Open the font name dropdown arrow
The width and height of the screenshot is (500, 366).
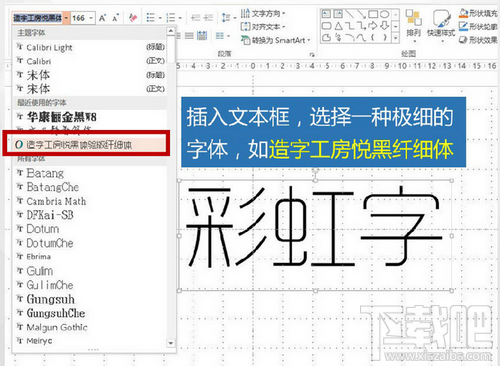point(66,18)
